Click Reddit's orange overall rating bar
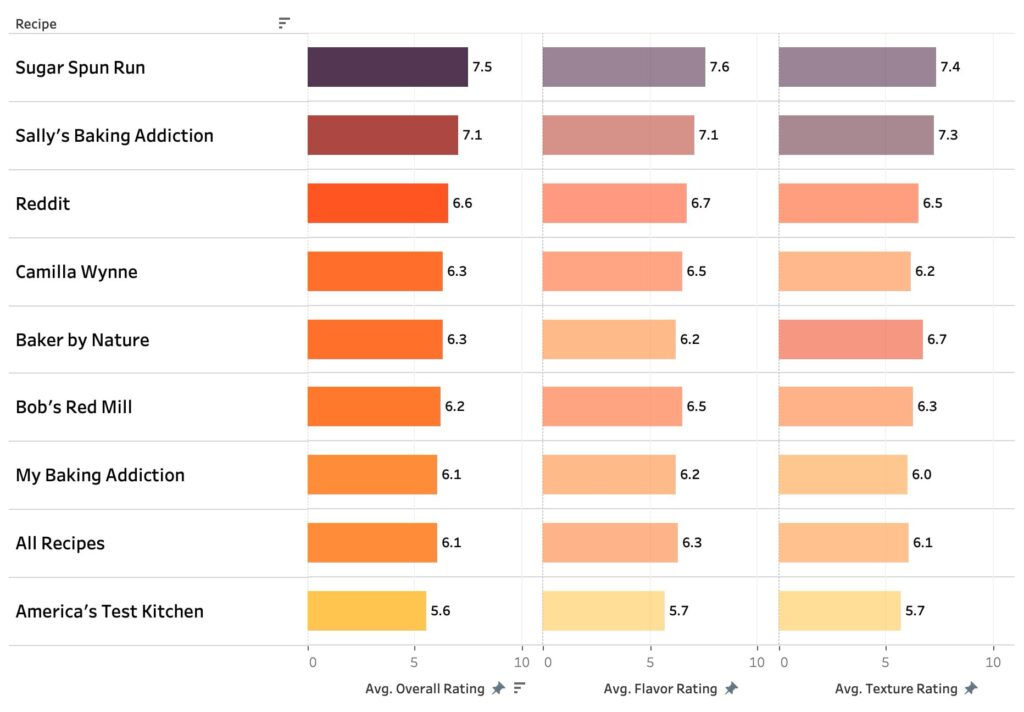The width and height of the screenshot is (1024, 712). 377,203
